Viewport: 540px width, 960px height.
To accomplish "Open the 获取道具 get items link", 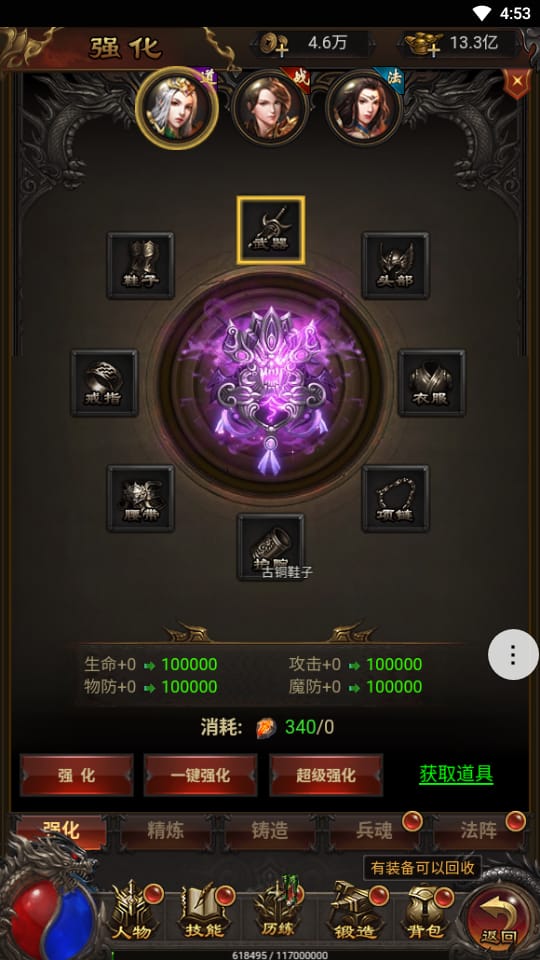I will (456, 774).
